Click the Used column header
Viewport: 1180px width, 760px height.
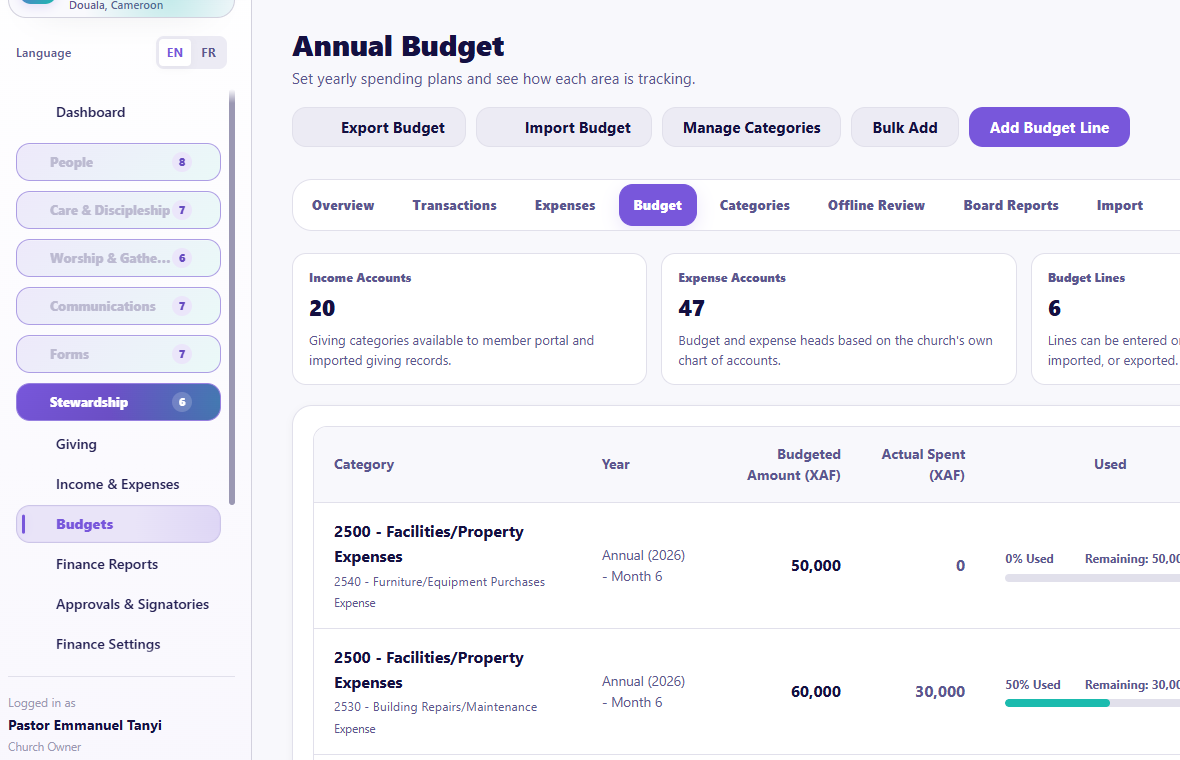point(1109,464)
